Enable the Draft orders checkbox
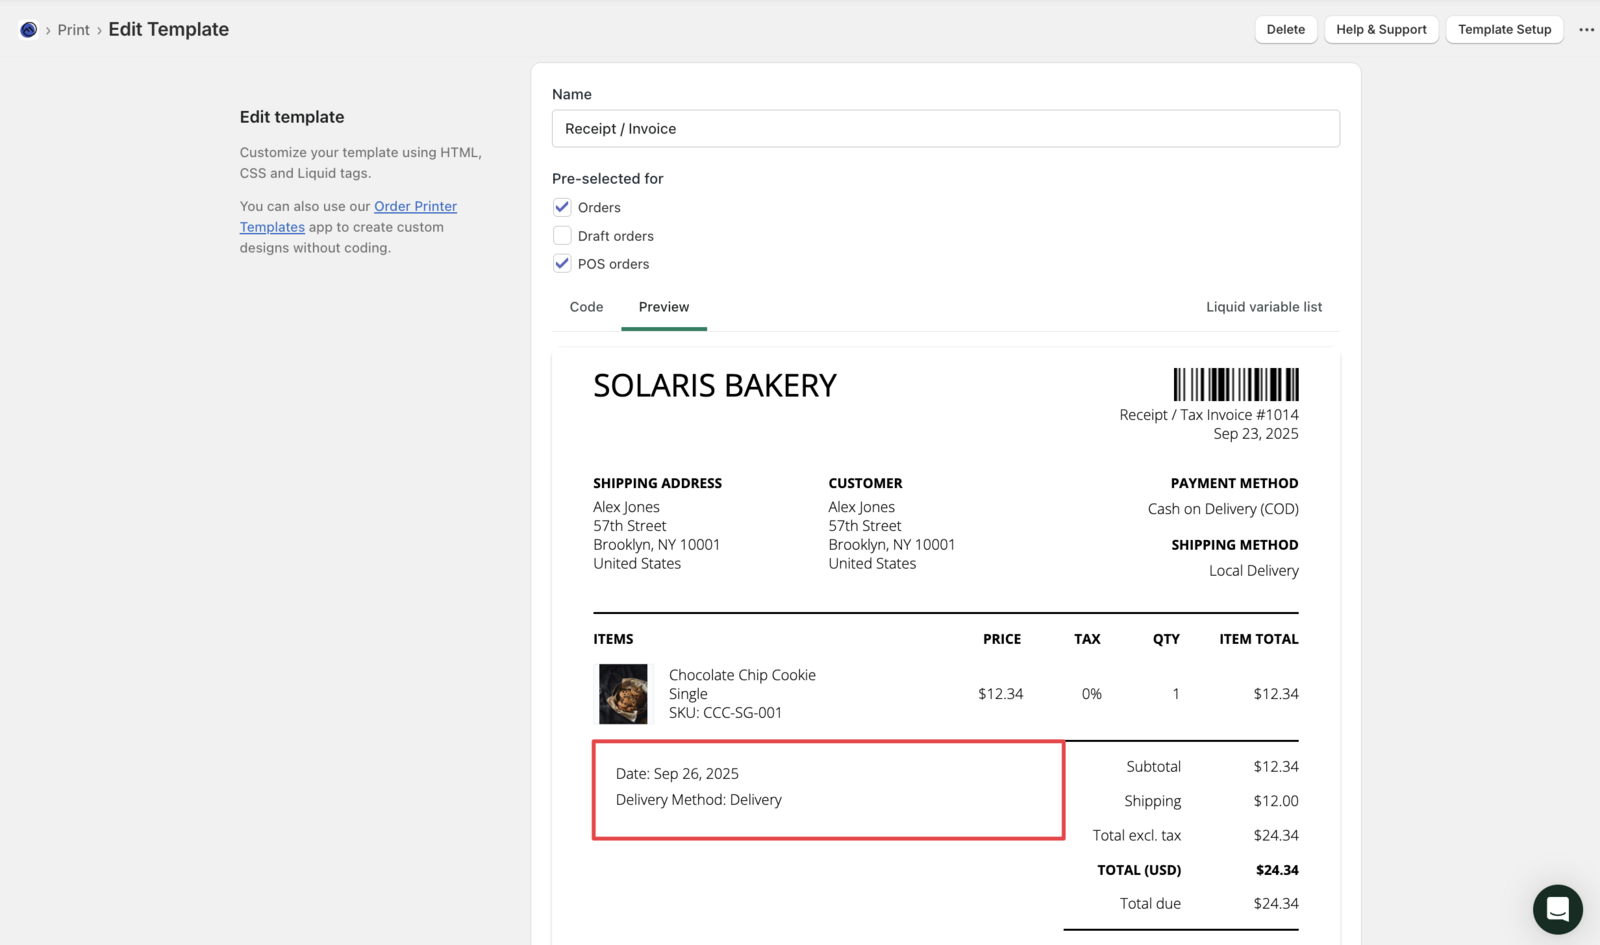1600x945 pixels. 562,236
